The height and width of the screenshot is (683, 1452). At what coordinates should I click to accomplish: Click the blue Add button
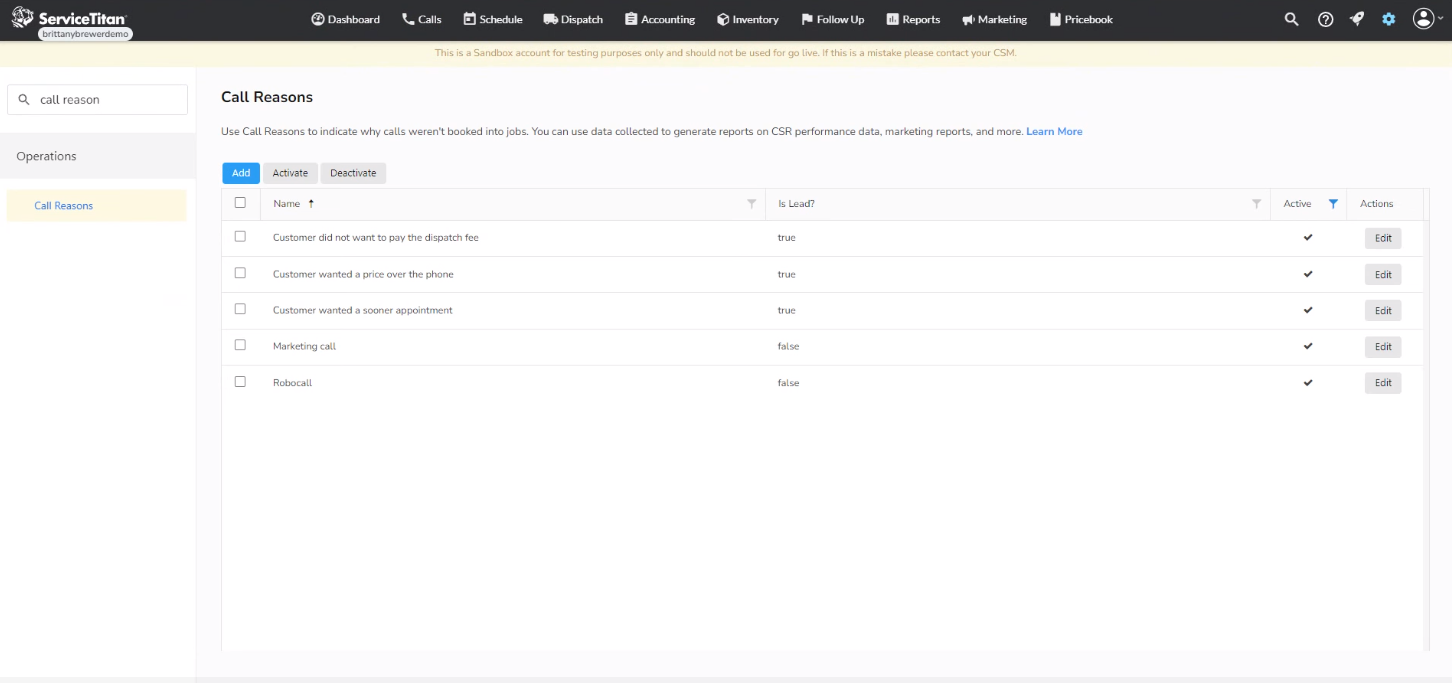(240, 172)
